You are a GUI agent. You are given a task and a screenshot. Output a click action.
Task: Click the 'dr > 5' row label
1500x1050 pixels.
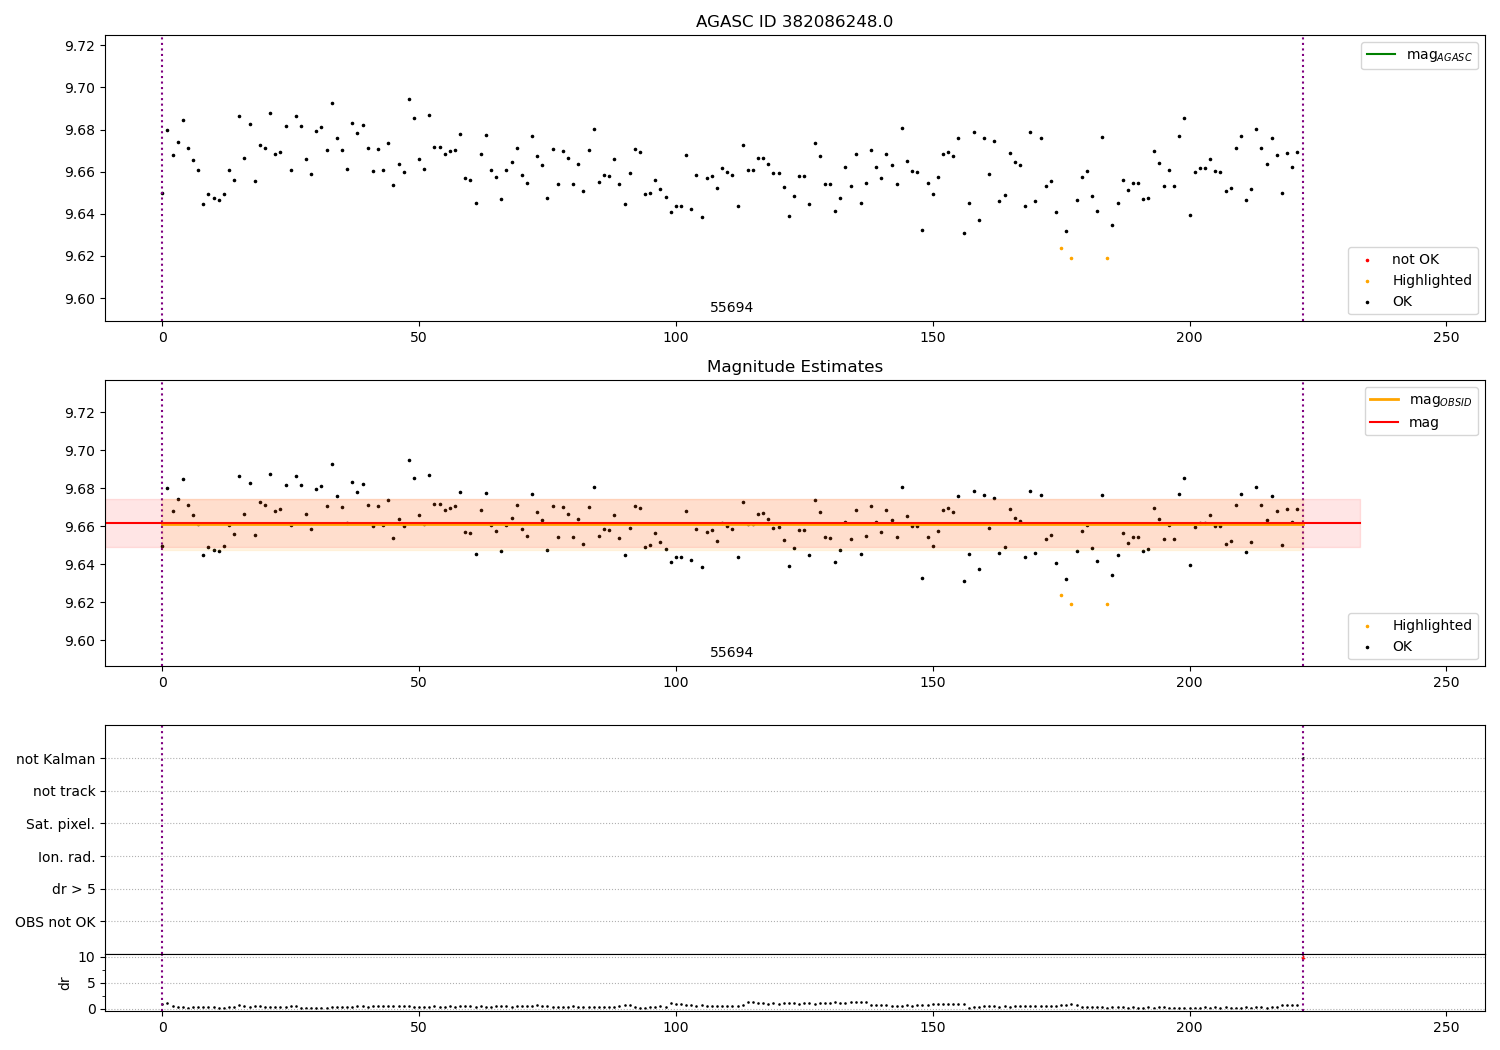[74, 890]
